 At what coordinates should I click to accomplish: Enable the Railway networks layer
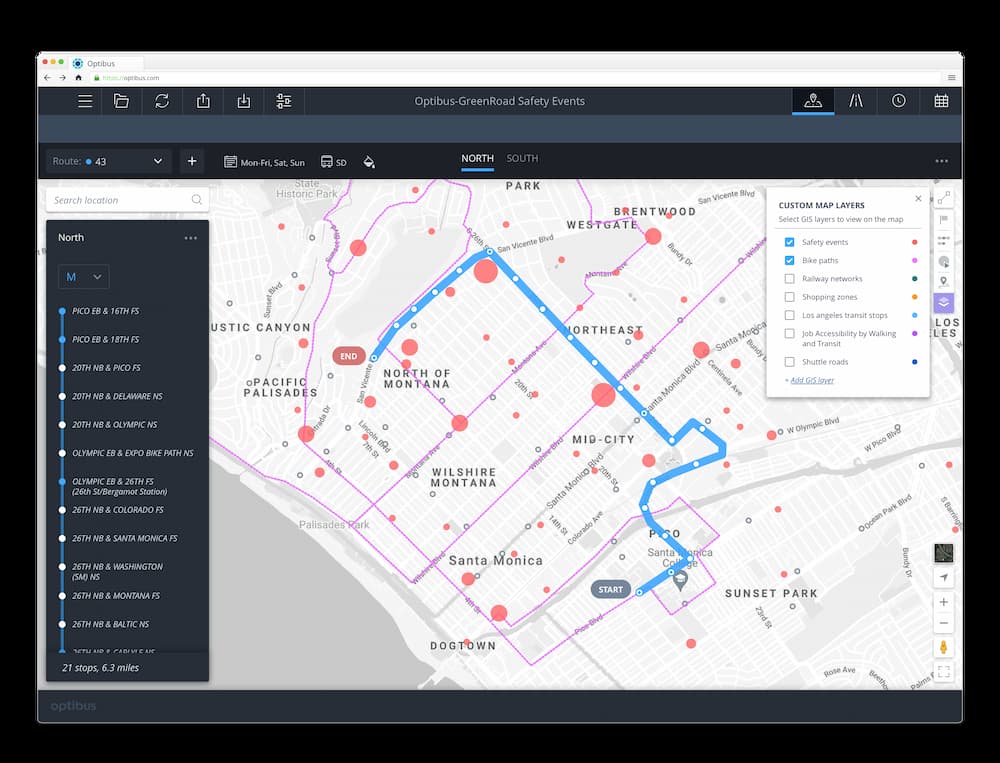click(789, 278)
